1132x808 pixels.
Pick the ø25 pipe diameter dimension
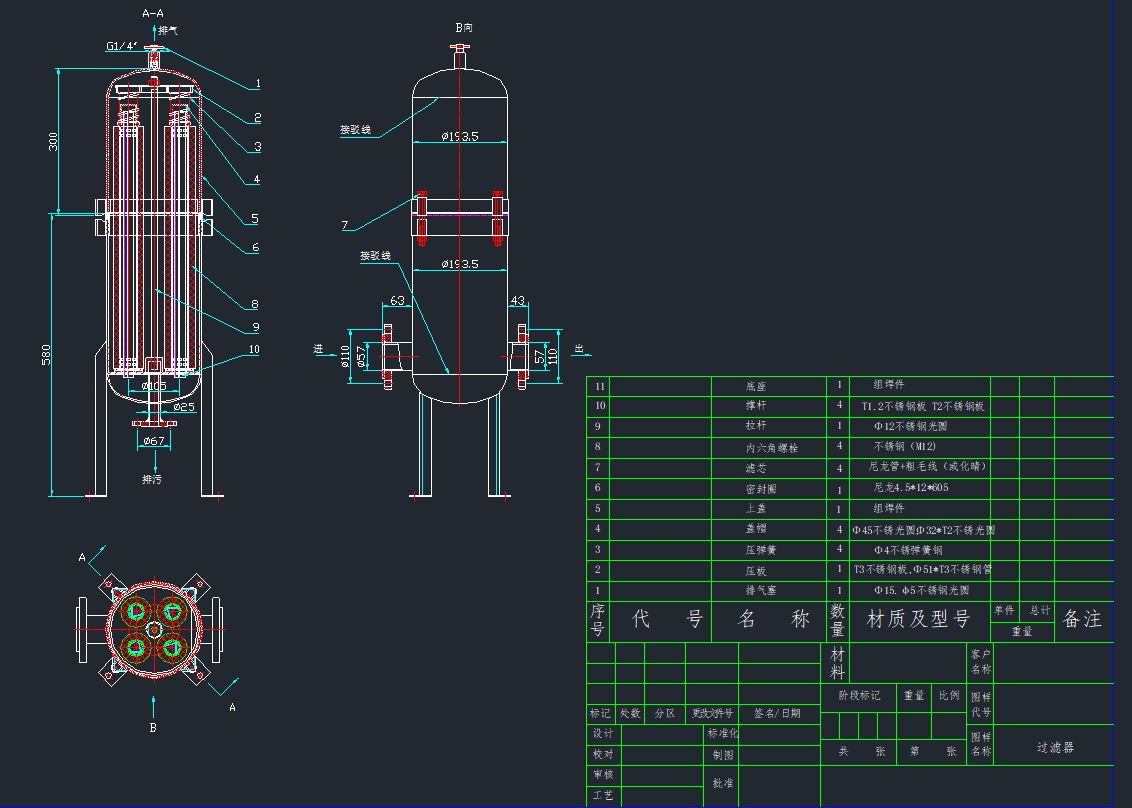[x=184, y=407]
